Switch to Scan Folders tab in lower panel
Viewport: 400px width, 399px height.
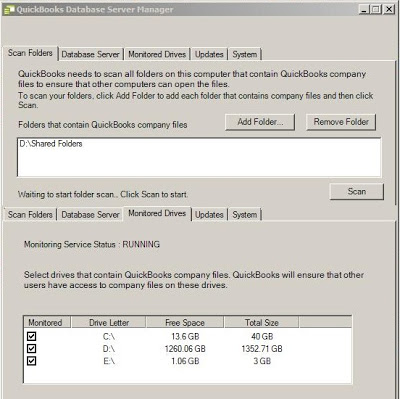tap(30, 214)
